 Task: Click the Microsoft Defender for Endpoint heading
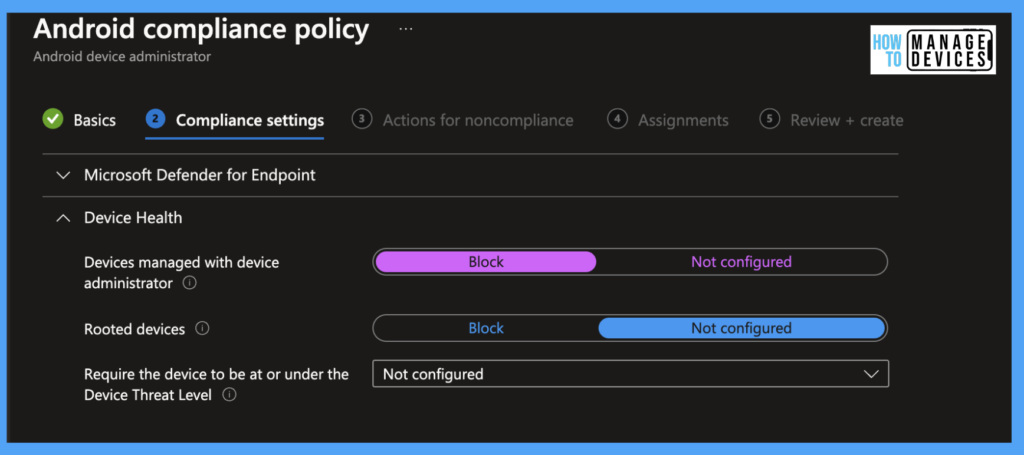200,175
